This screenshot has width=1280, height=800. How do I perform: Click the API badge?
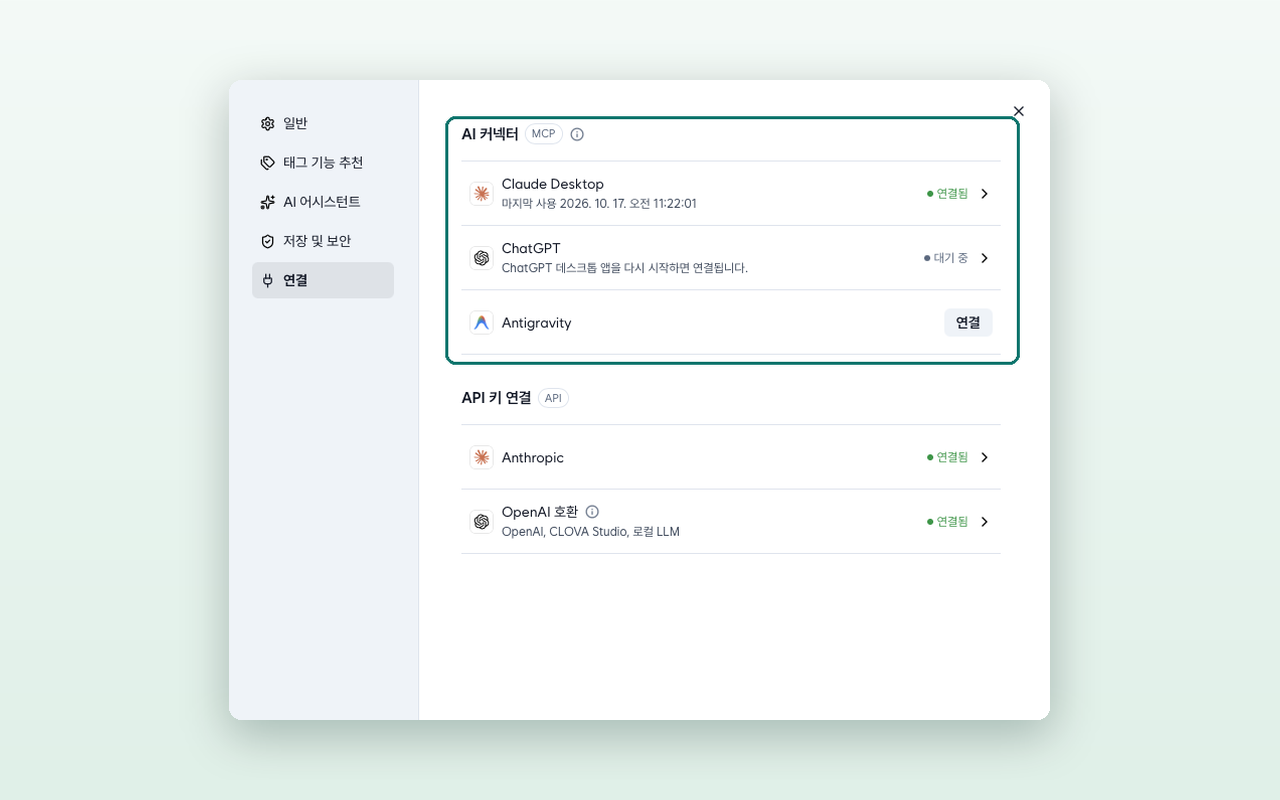tap(553, 398)
